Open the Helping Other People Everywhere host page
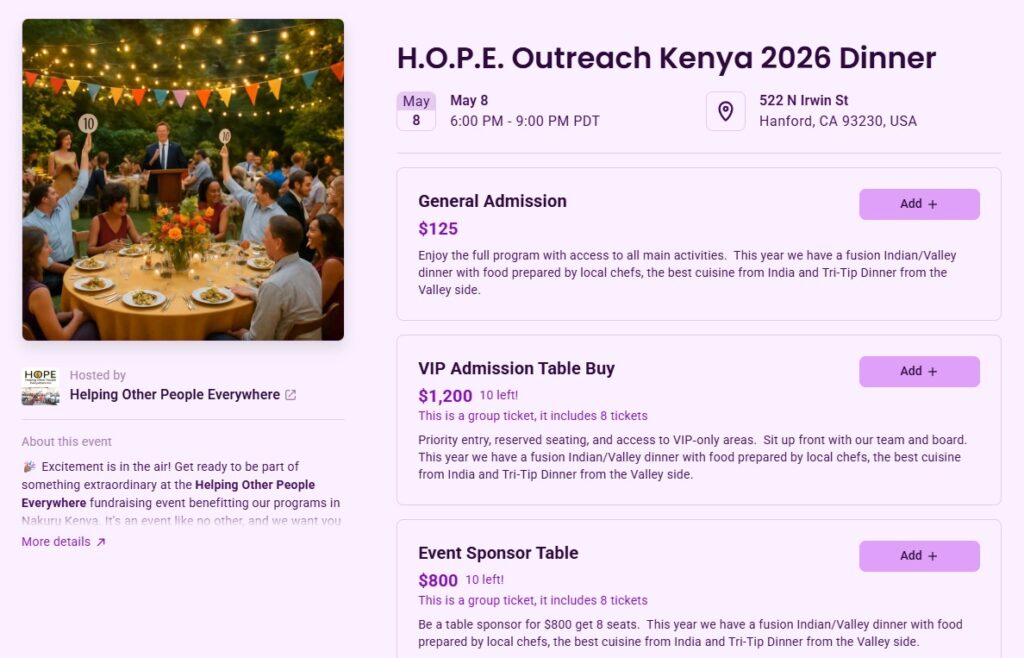1024x658 pixels. pos(175,395)
